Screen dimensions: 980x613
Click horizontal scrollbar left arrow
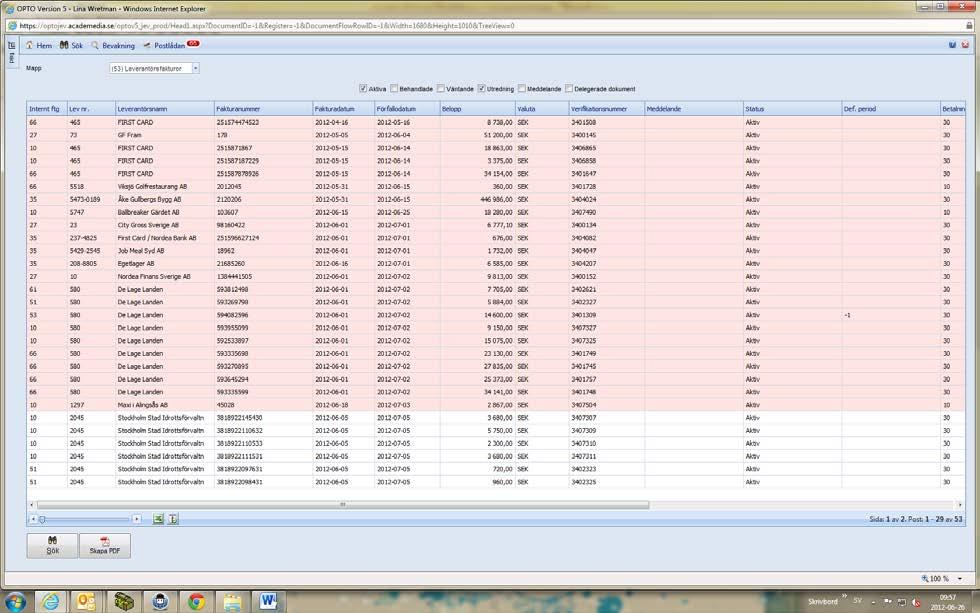(x=32, y=505)
